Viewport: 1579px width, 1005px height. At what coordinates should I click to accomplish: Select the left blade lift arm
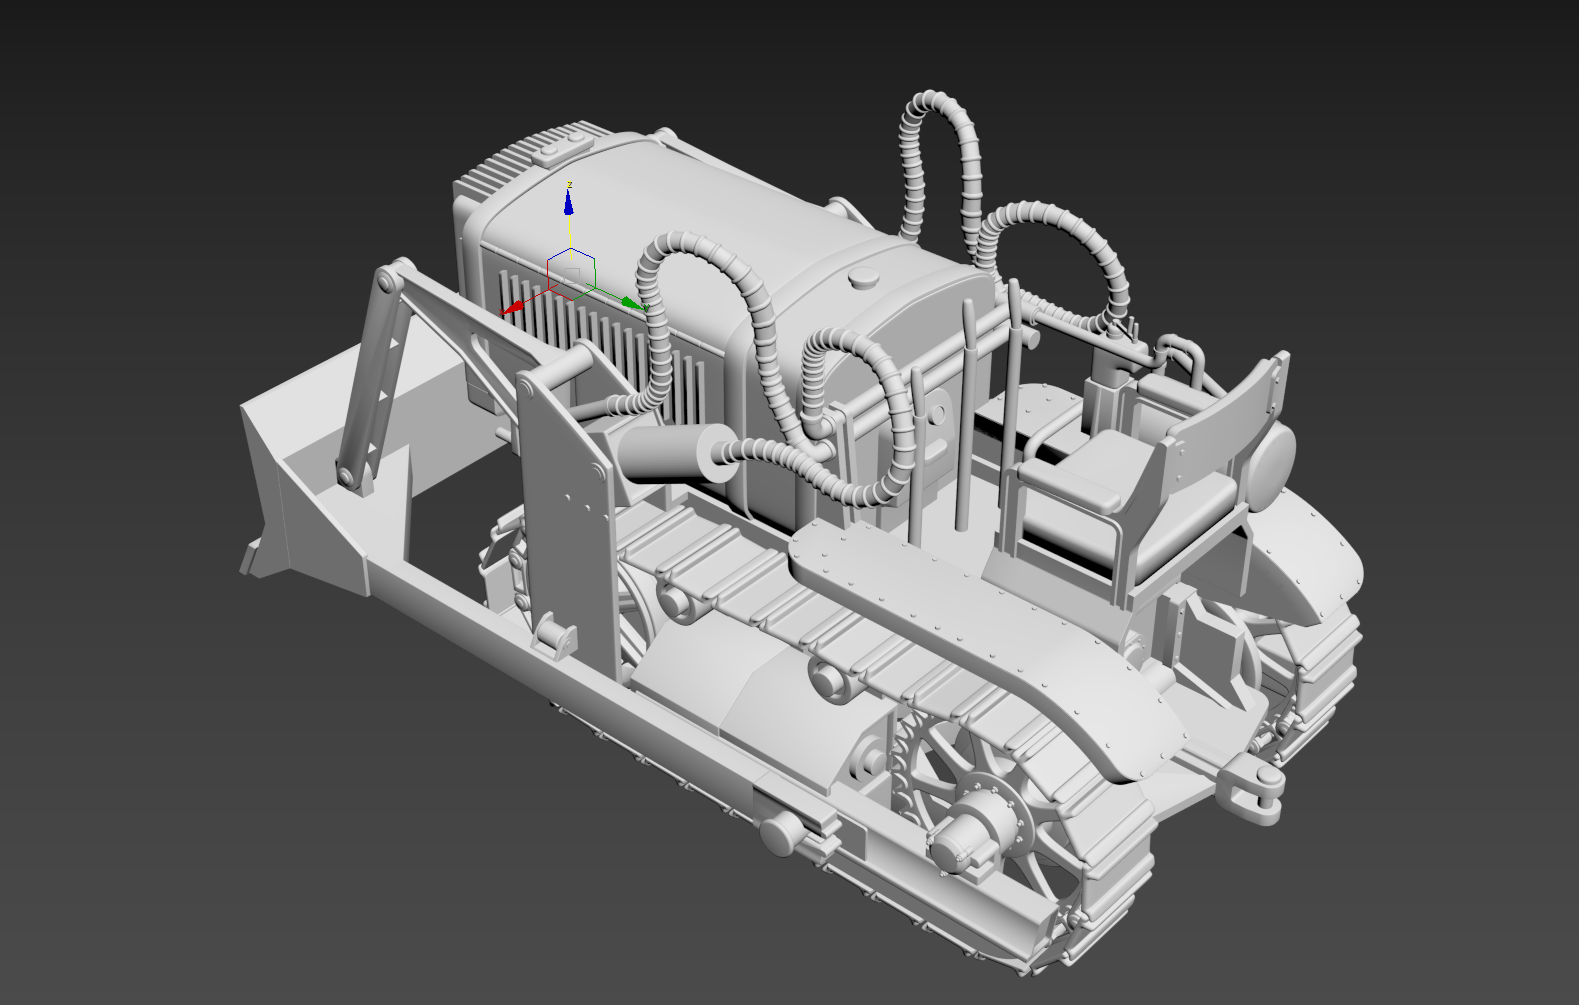(x=373, y=380)
